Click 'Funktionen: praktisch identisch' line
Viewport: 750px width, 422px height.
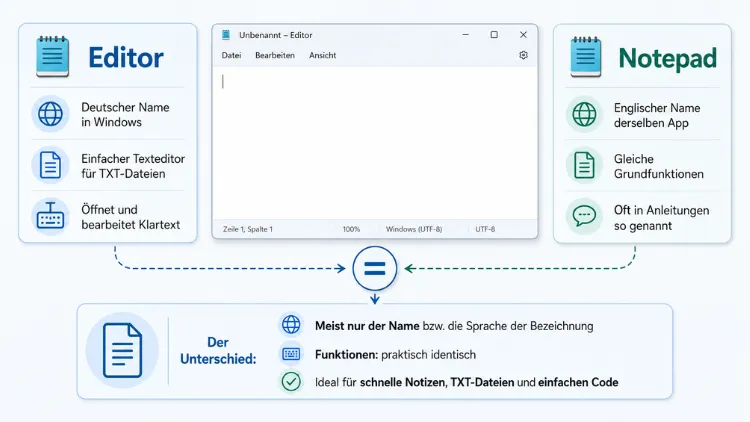tap(395, 355)
